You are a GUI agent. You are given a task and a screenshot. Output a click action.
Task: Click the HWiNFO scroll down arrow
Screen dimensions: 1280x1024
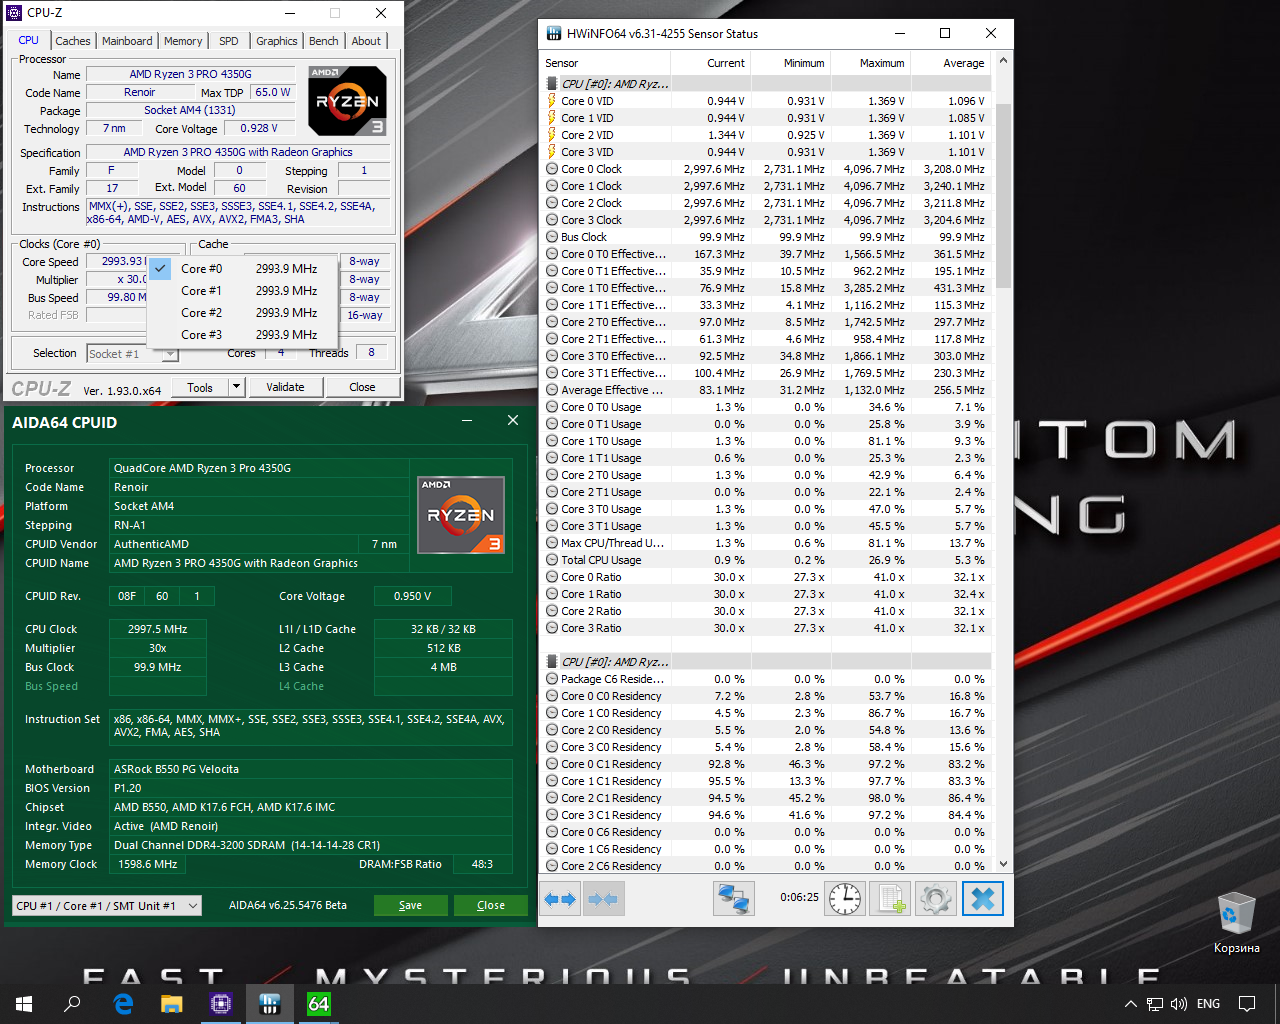[1003, 865]
